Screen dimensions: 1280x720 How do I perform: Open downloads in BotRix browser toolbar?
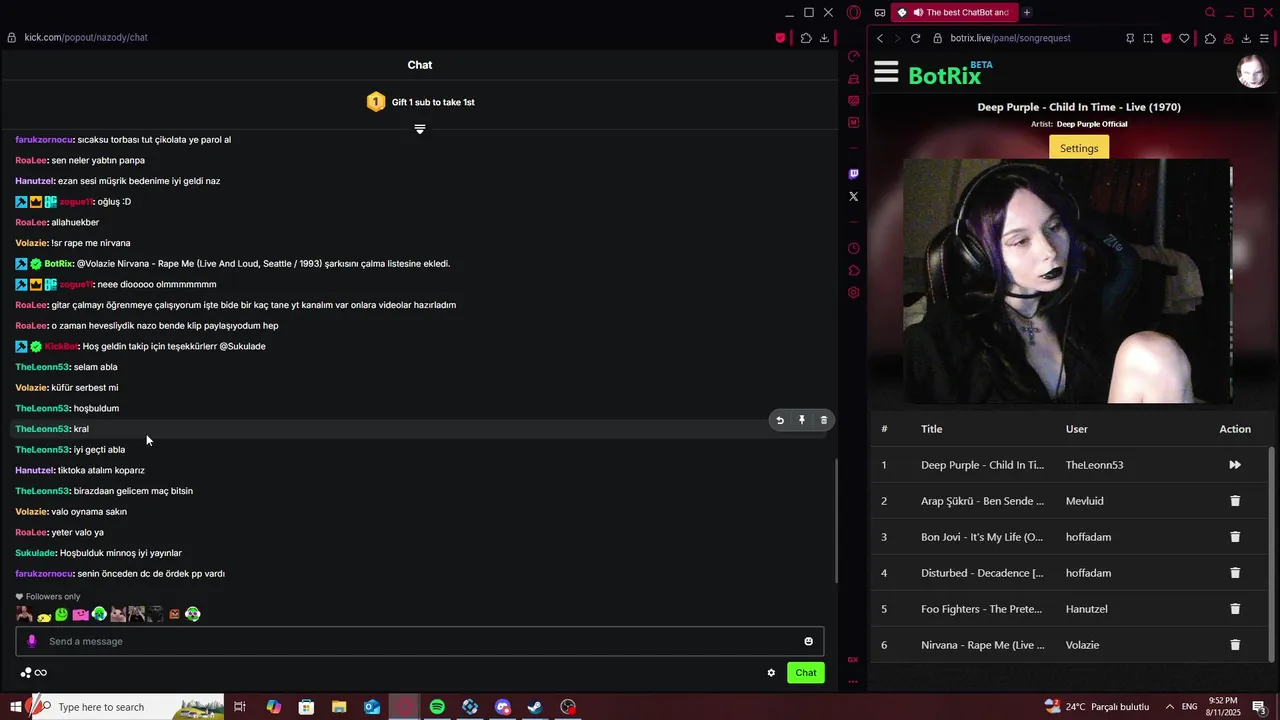coord(1246,38)
